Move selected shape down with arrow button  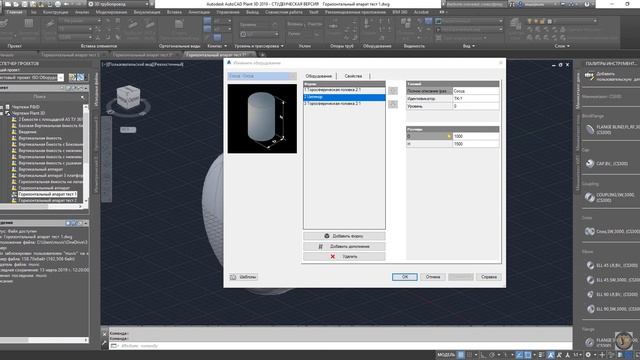[x=393, y=104]
